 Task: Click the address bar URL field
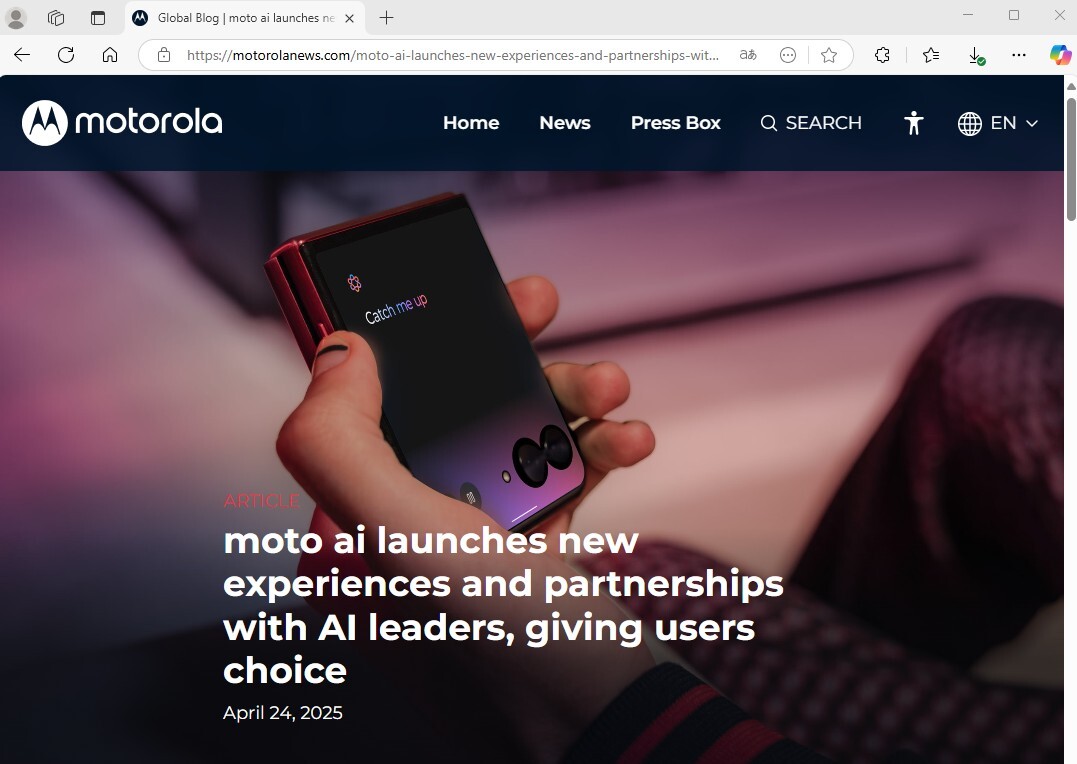click(x=453, y=55)
